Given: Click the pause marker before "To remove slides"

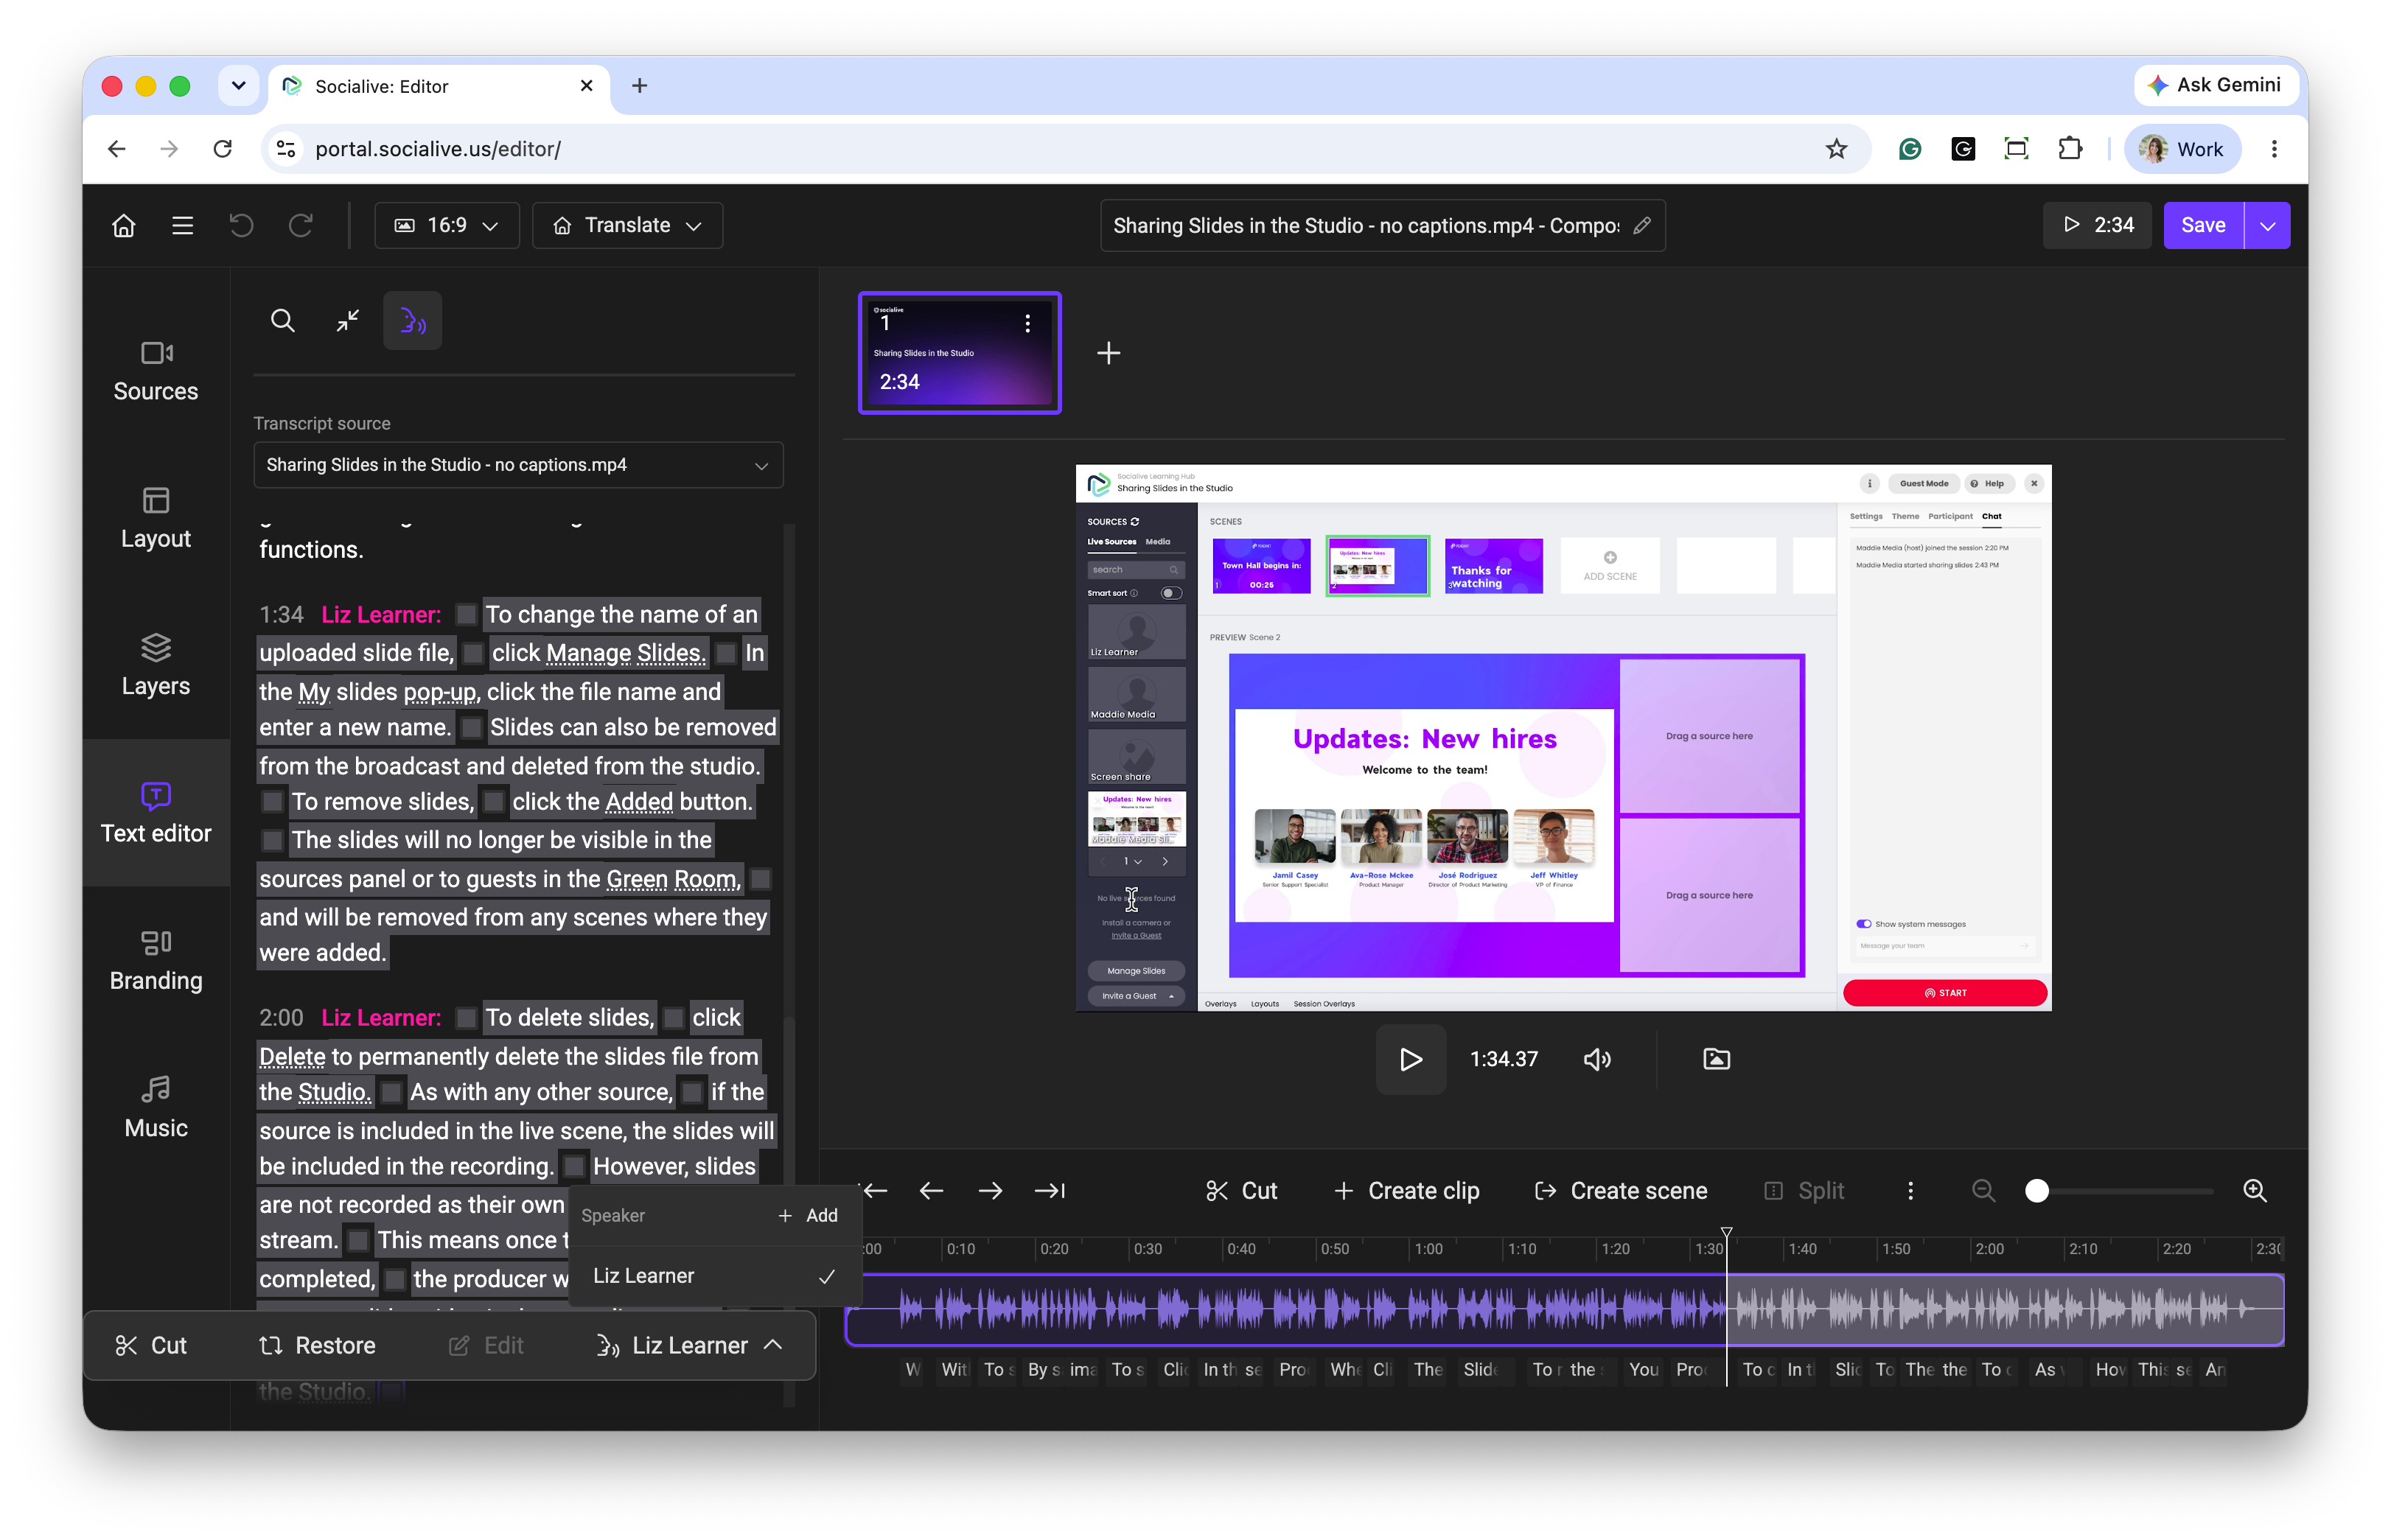Looking at the screenshot, I should tap(272, 802).
